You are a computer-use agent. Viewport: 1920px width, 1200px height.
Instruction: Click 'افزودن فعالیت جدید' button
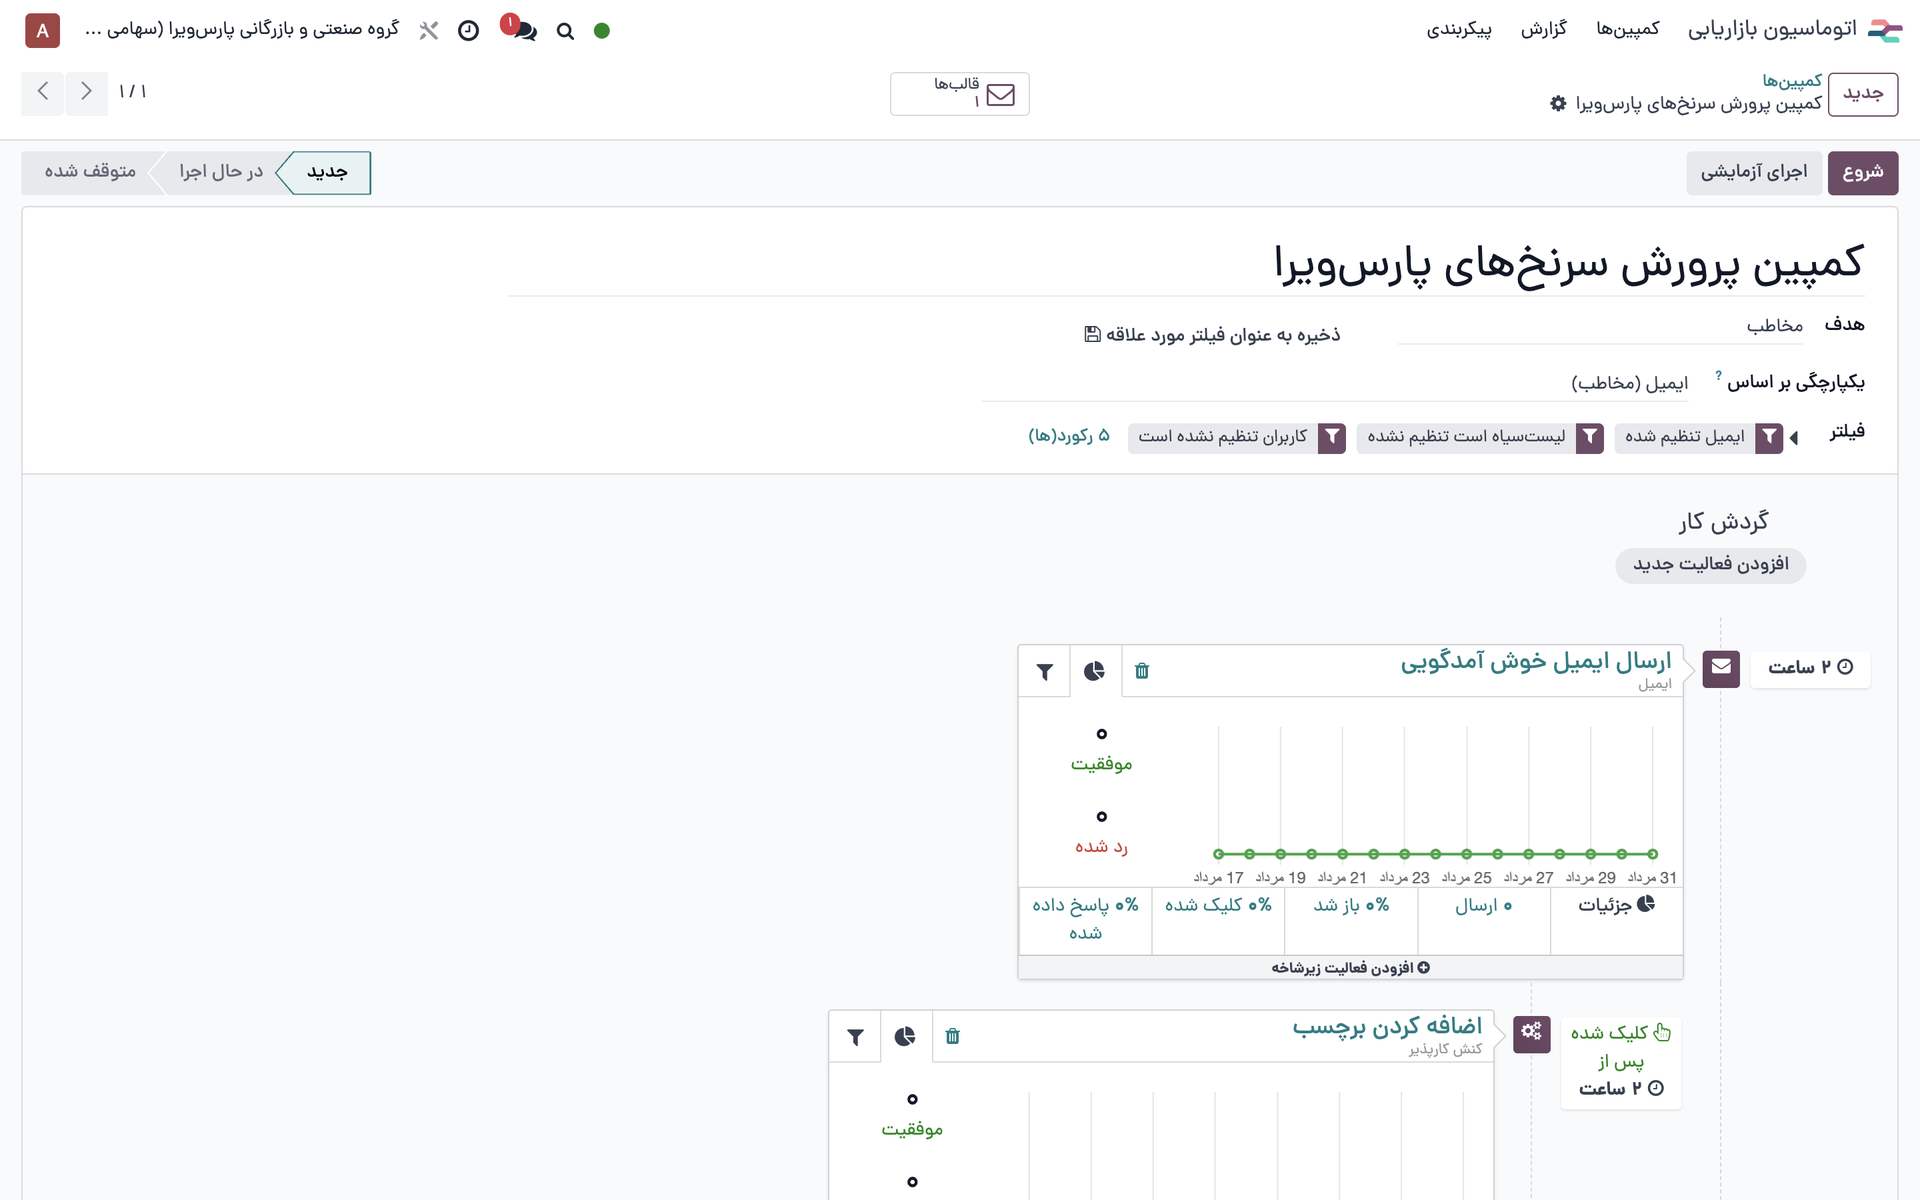pyautogui.click(x=1710, y=565)
